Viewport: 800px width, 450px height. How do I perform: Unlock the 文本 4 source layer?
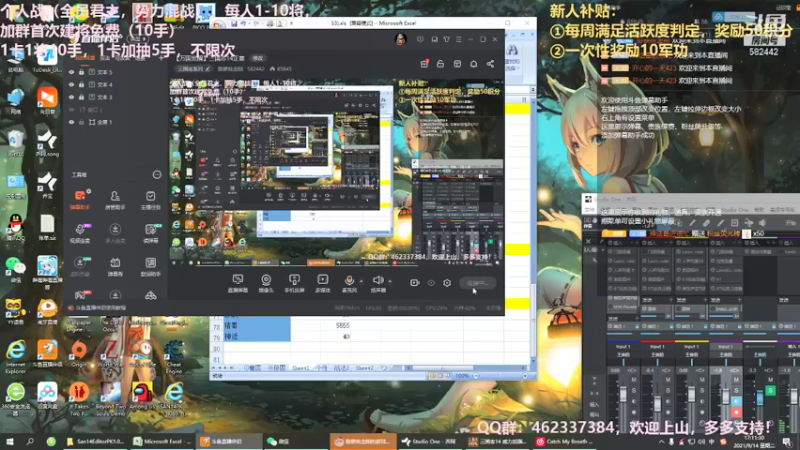81,85
